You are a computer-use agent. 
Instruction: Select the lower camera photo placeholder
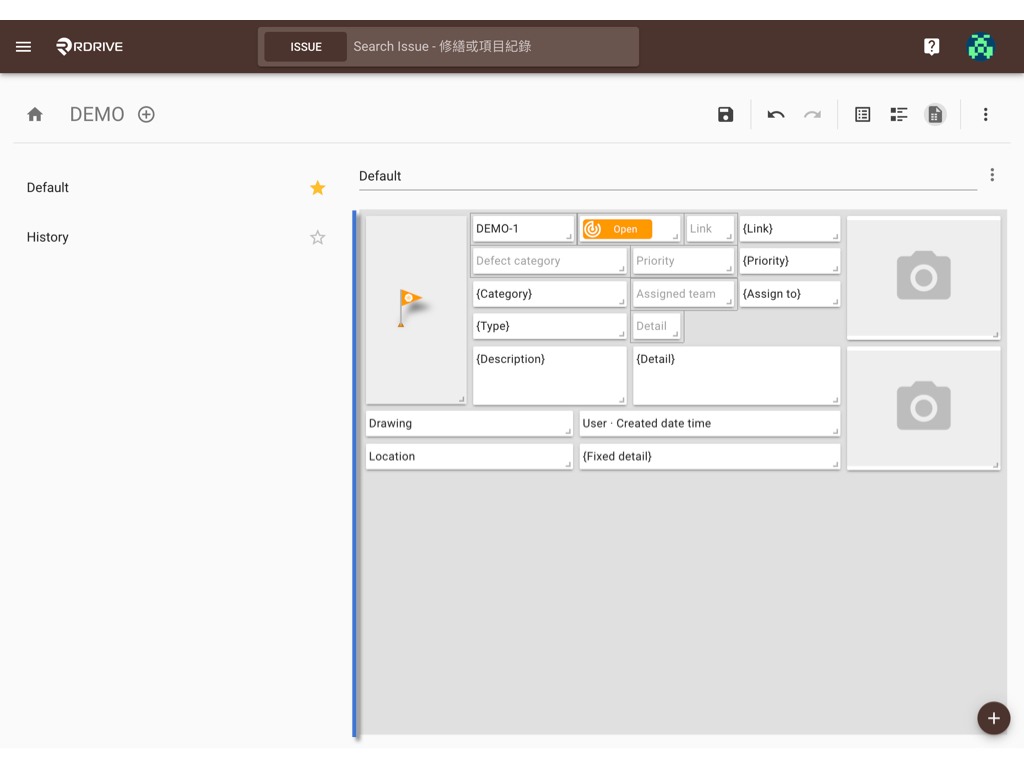[x=923, y=408]
